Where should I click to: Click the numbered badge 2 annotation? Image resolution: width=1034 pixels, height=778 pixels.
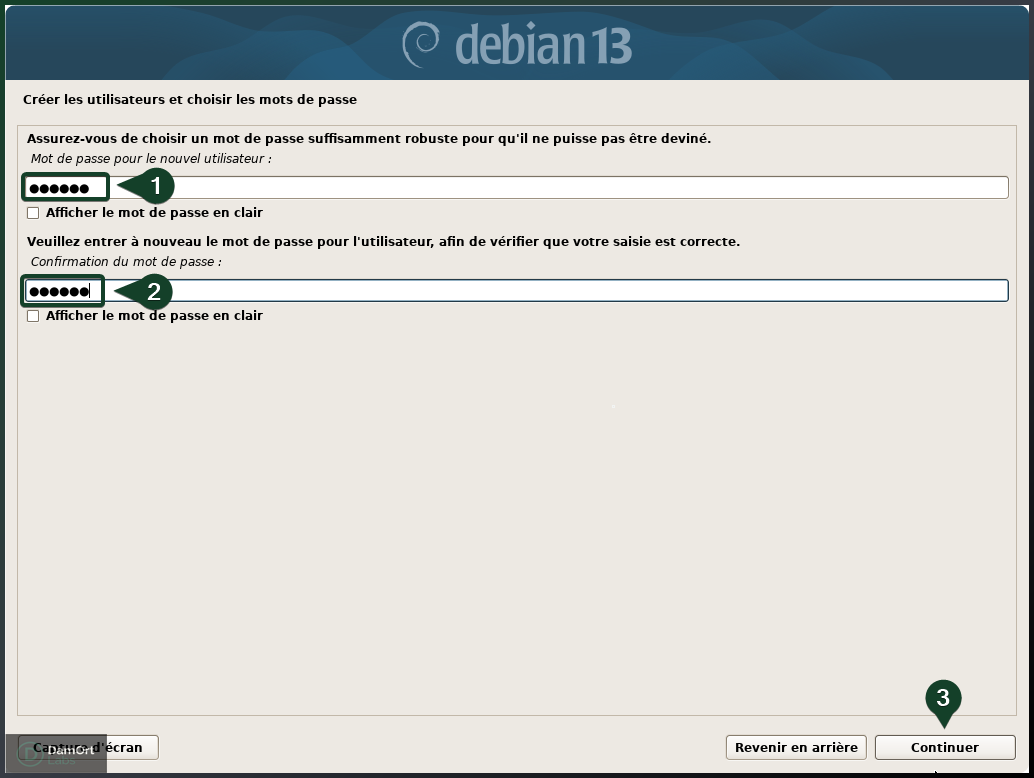pyautogui.click(x=157, y=289)
